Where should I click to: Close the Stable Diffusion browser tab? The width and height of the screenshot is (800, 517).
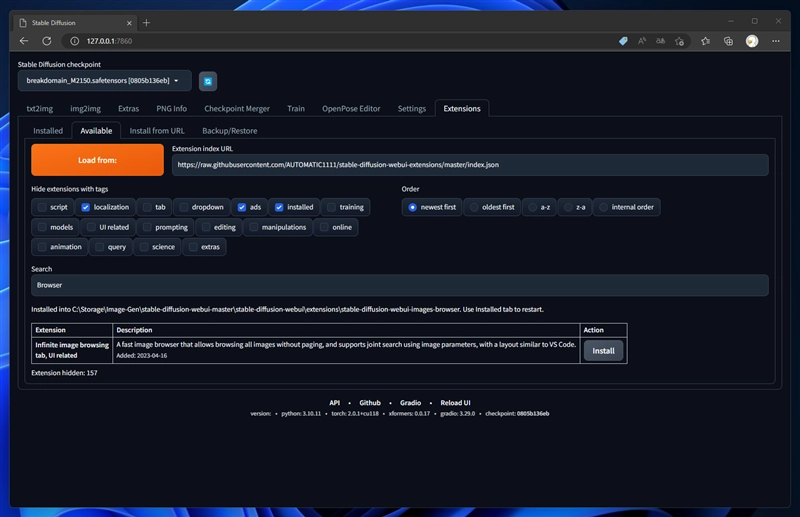coord(129,23)
